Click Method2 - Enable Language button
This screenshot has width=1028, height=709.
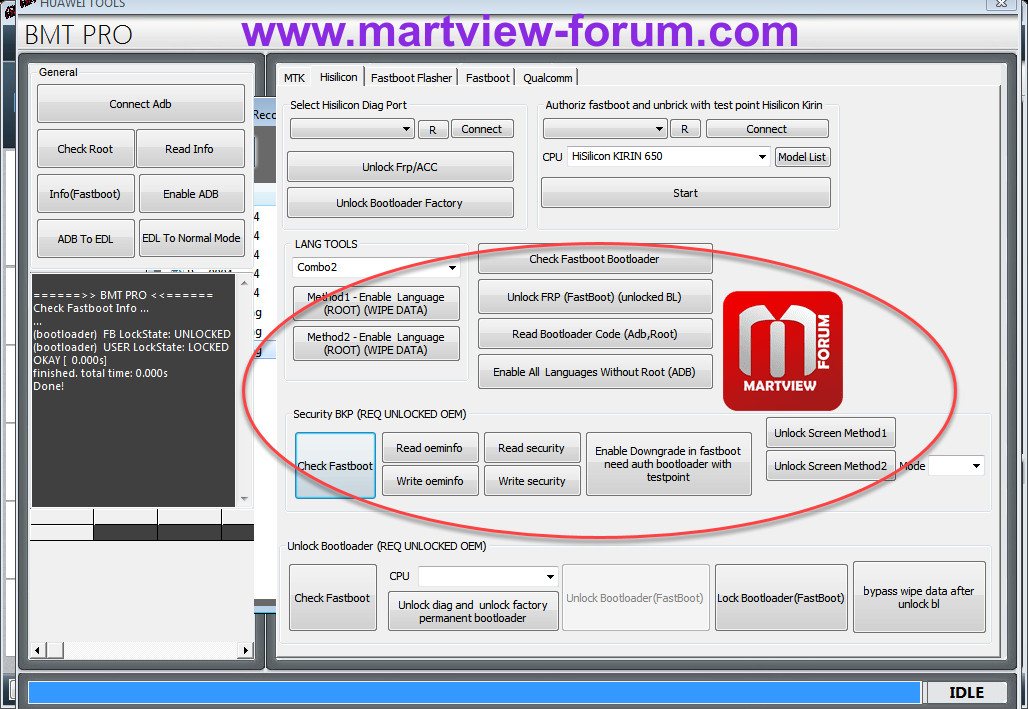pyautogui.click(x=376, y=343)
